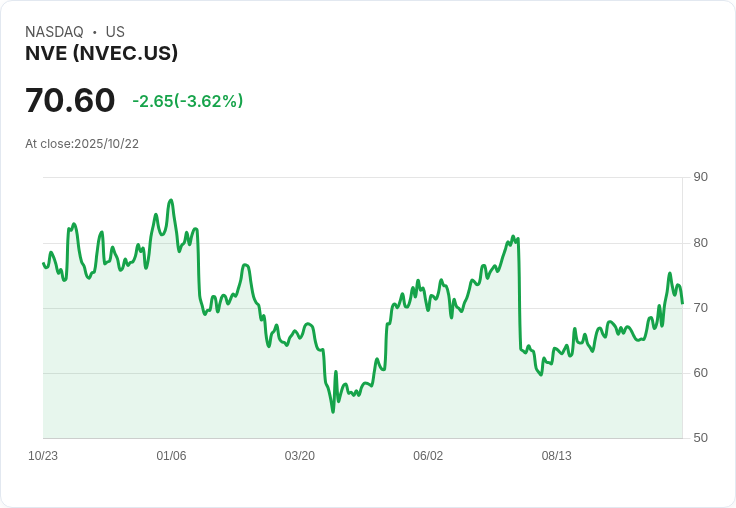Select the 06/02 date axis label
Viewport: 736px width, 508px height.
coord(428,456)
